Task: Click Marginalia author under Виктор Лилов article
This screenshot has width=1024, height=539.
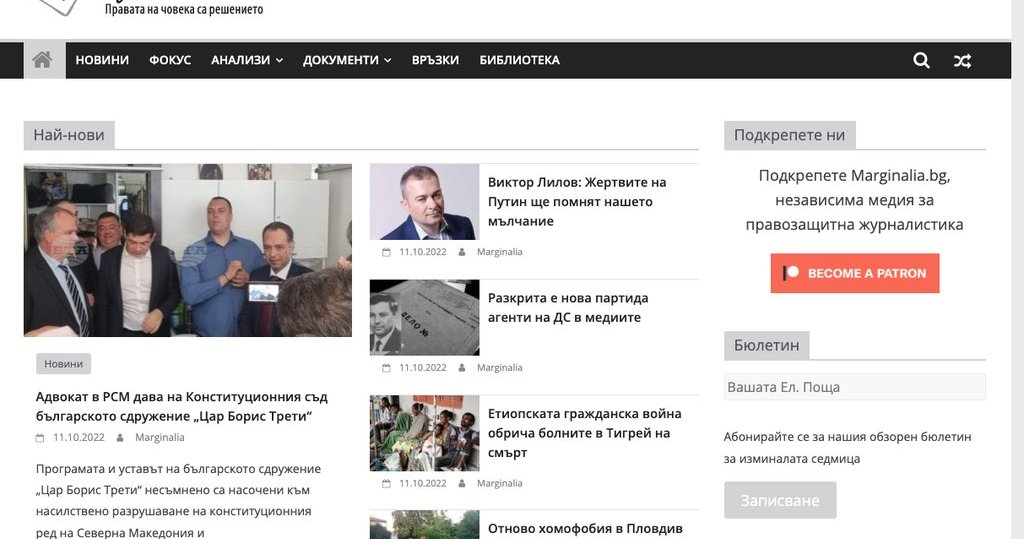Action: tap(500, 252)
